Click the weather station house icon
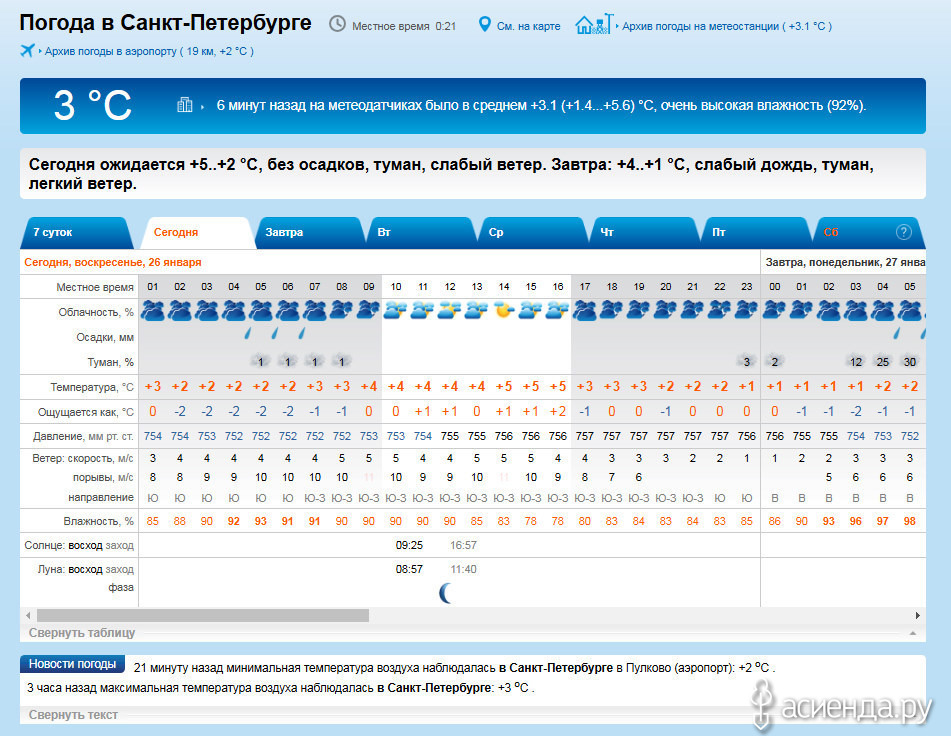The height and width of the screenshot is (736, 951). point(594,24)
